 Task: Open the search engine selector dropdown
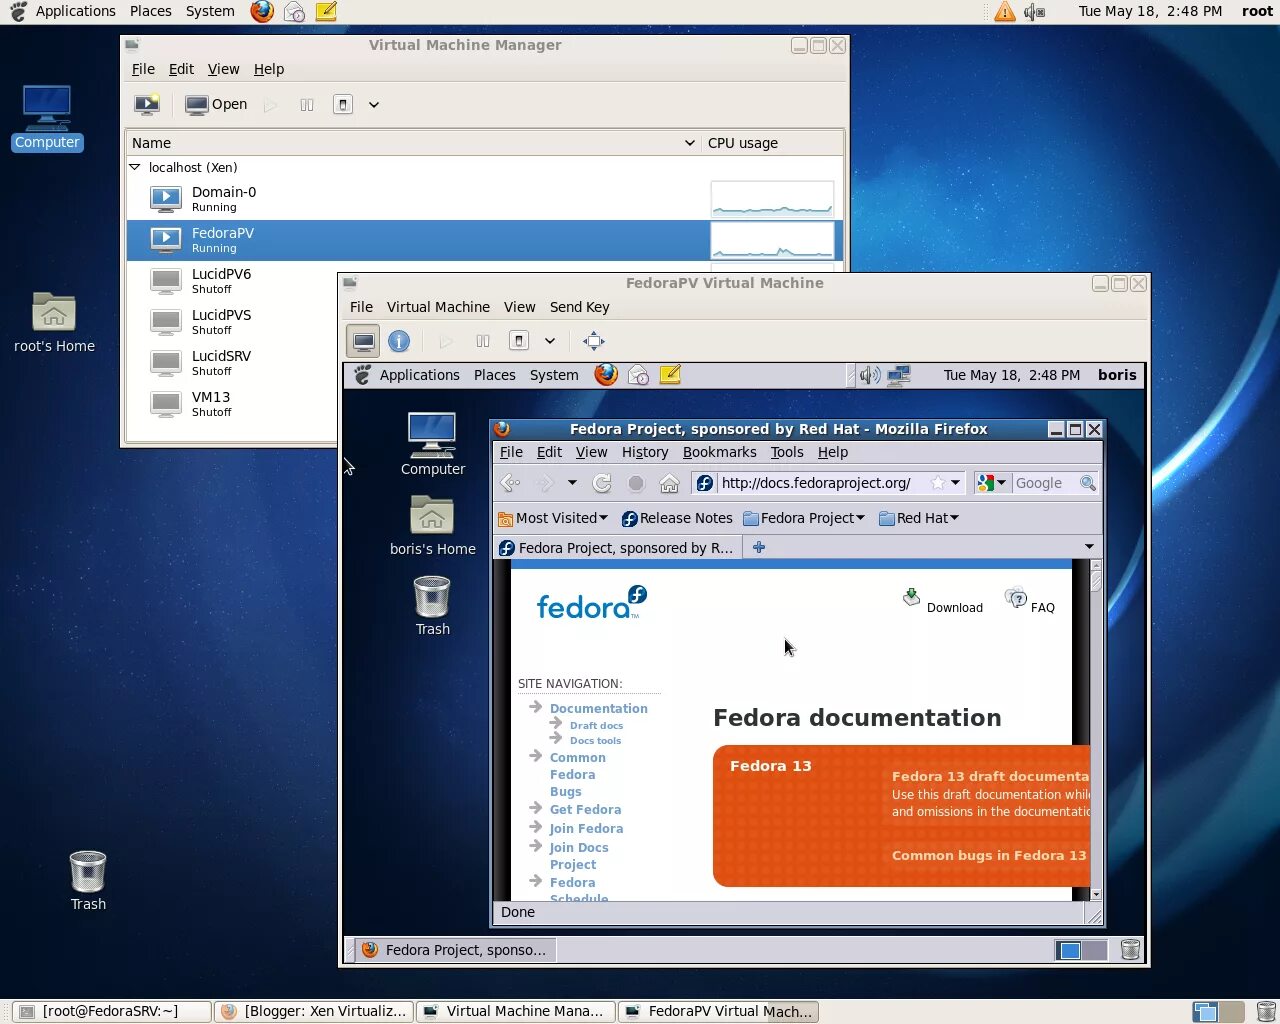tap(991, 483)
